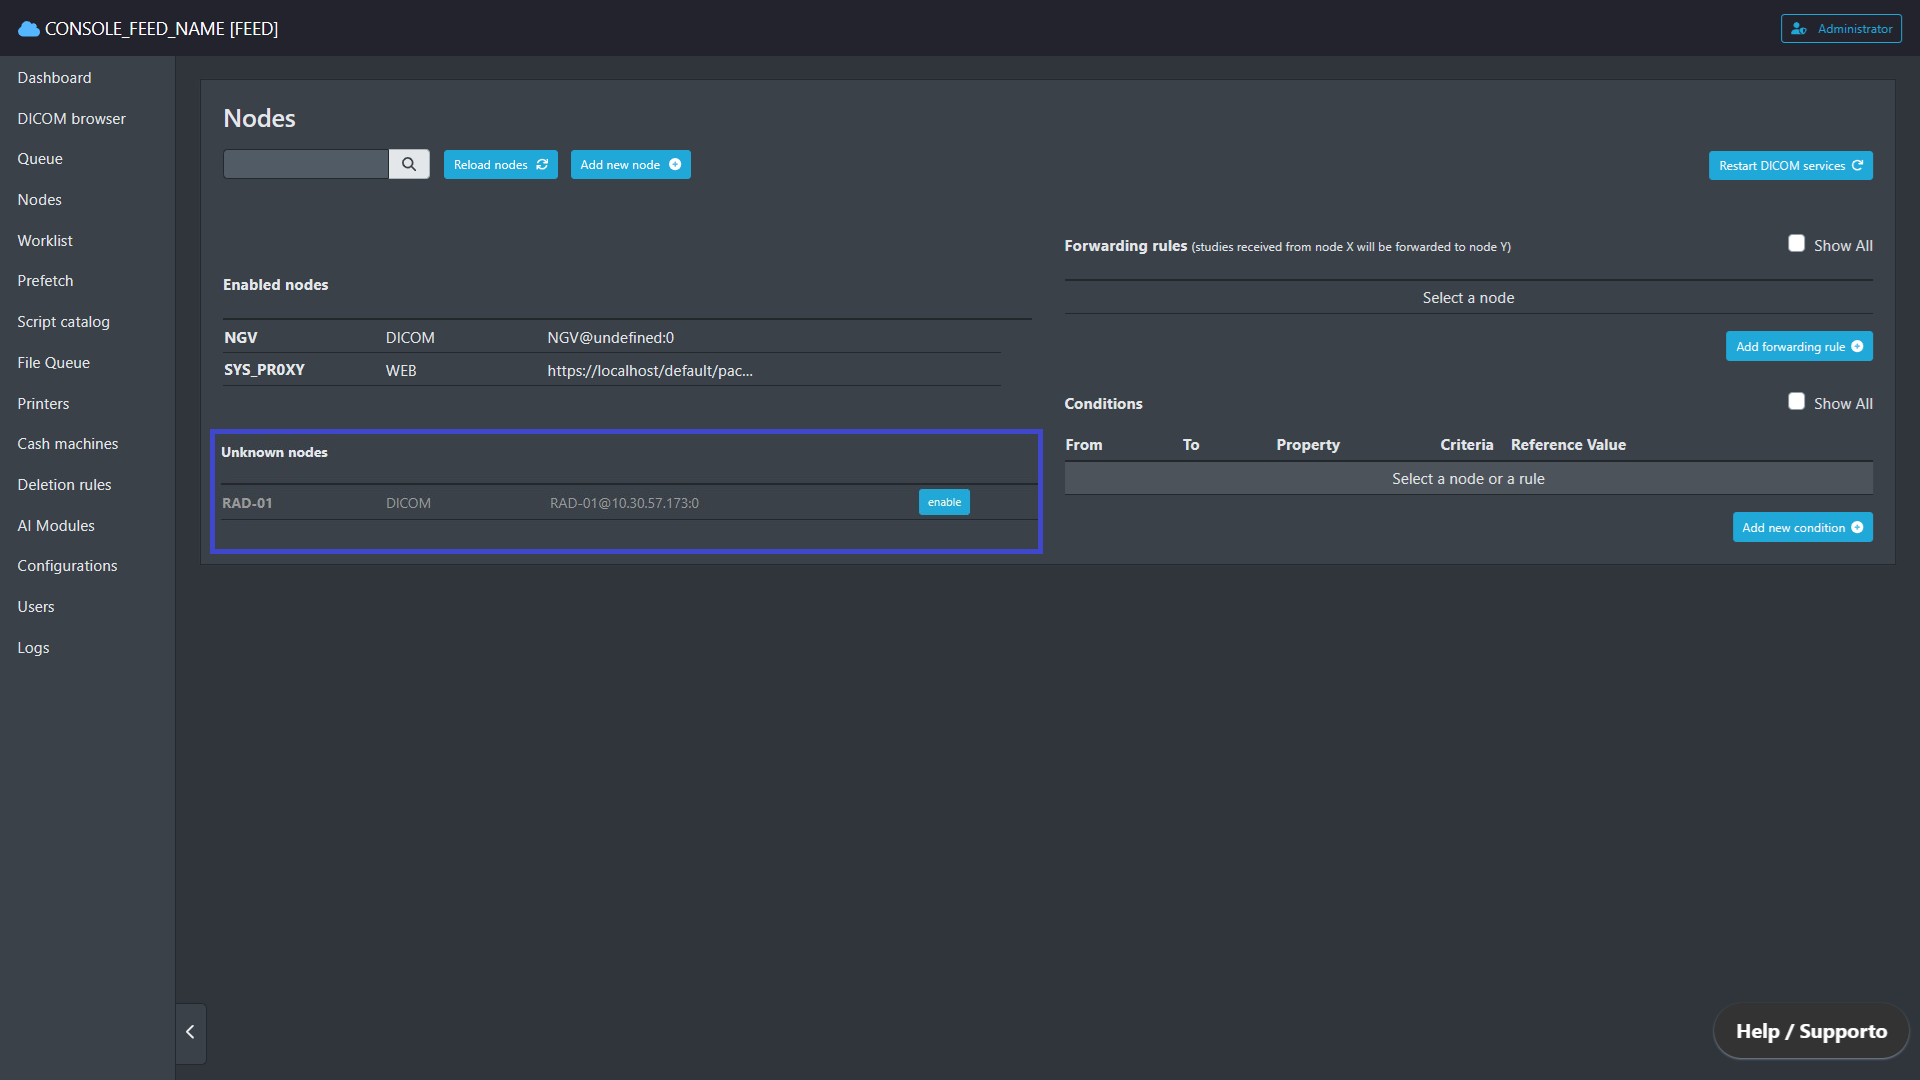Click the cloud logo icon
Viewport: 1920px width, 1080px height.
(29, 29)
